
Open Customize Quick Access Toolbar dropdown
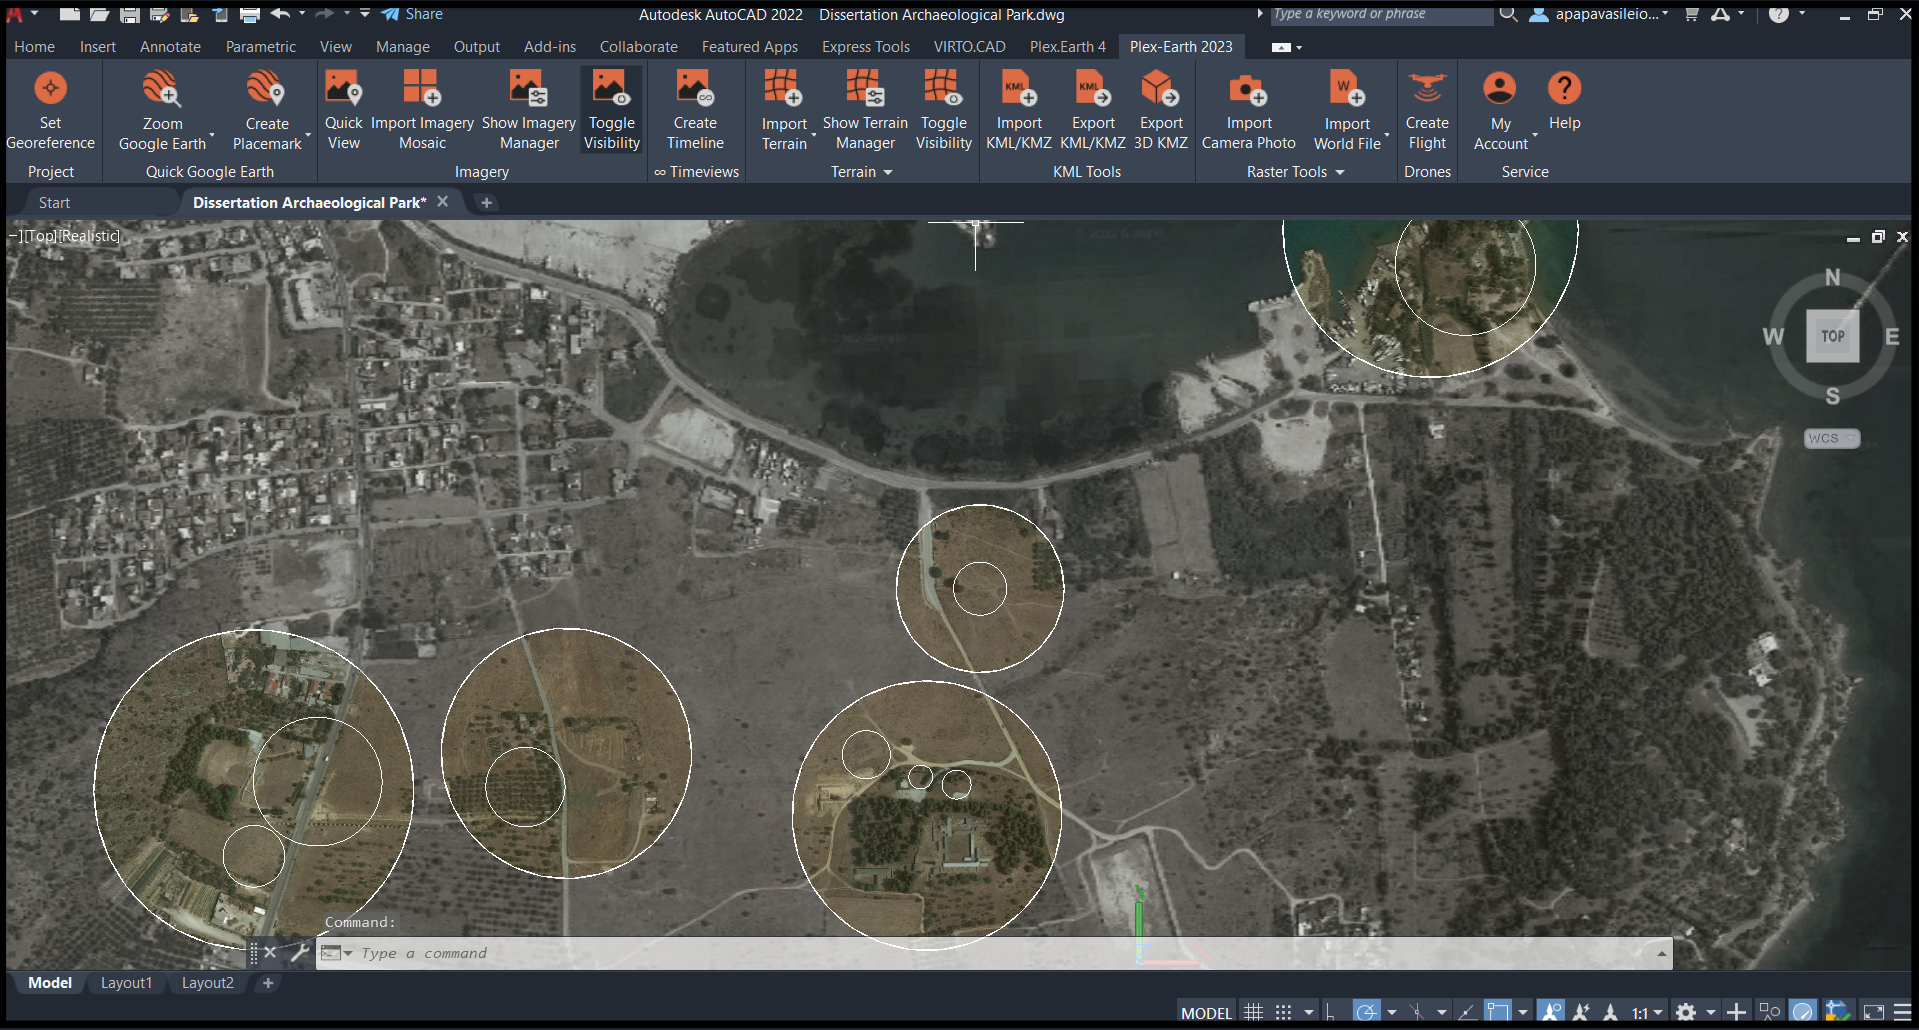point(365,14)
